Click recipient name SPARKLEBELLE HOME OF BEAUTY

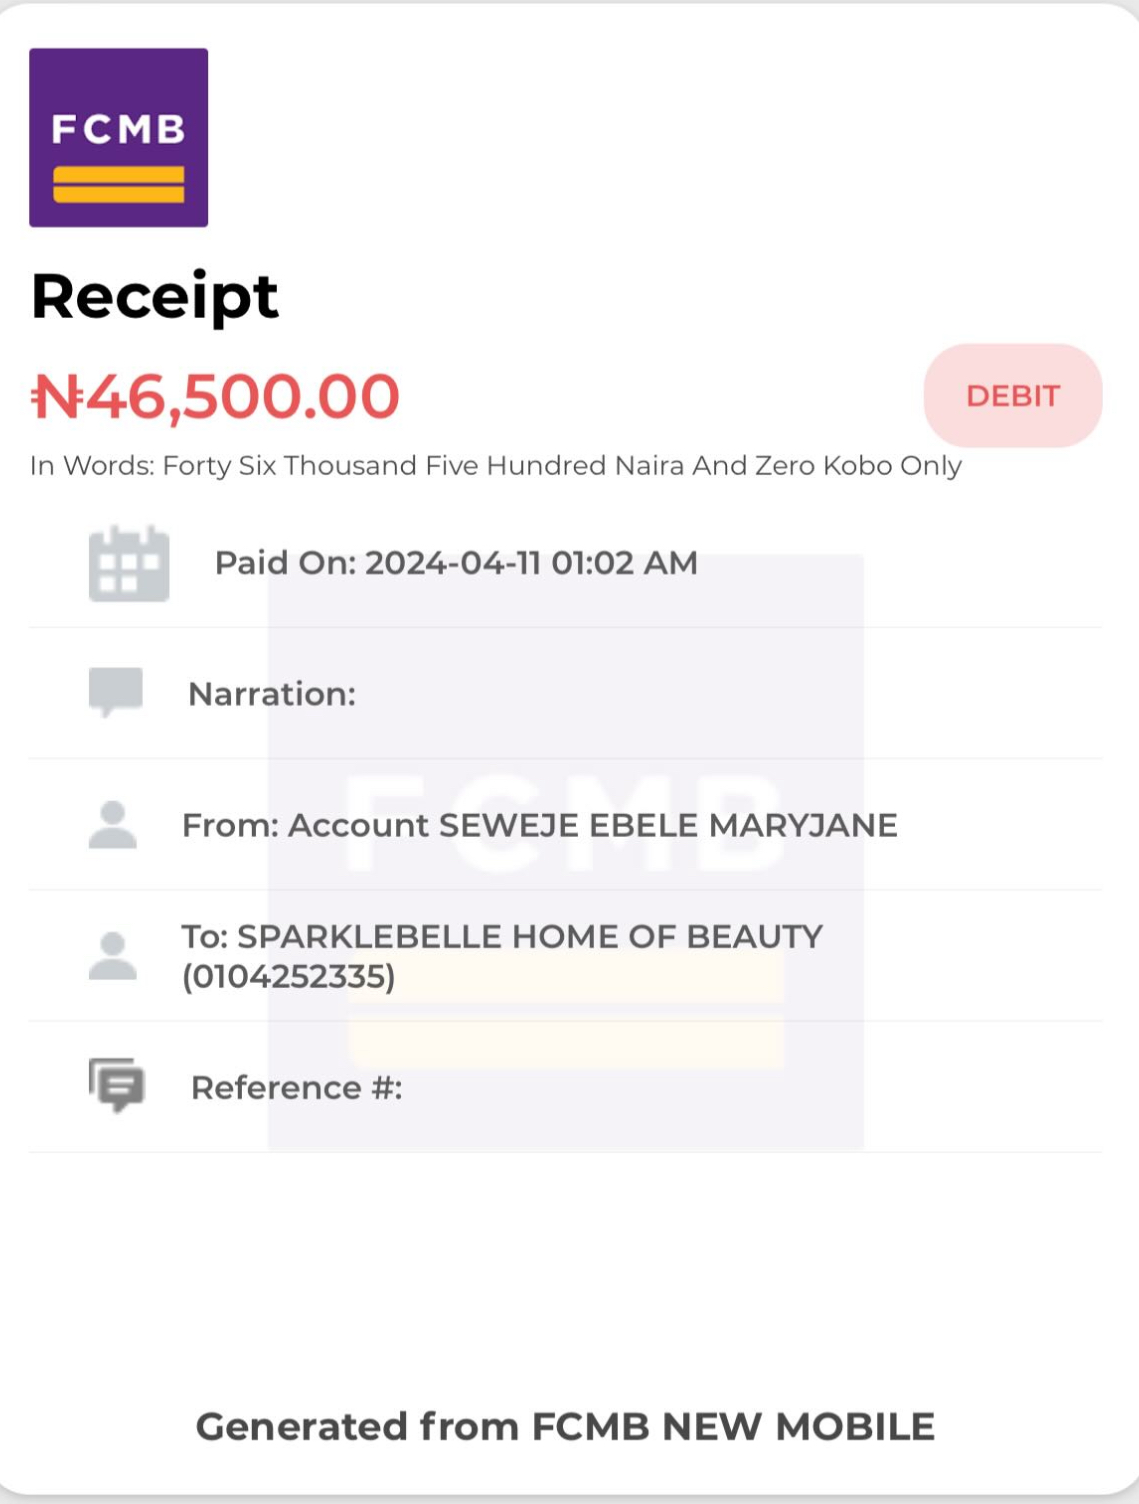click(x=529, y=937)
